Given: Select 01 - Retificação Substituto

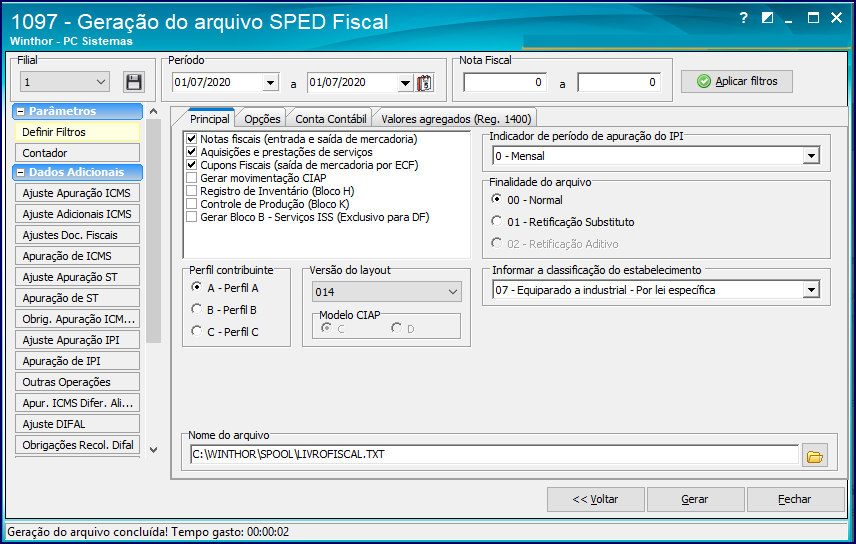Looking at the screenshot, I should [496, 221].
